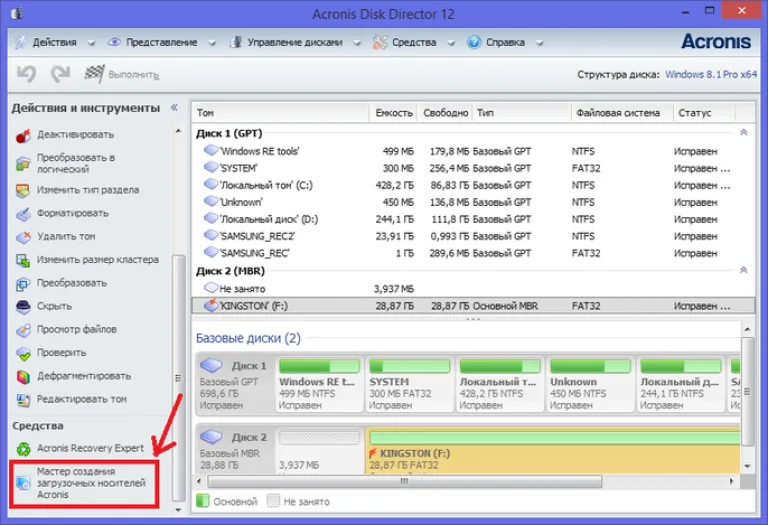Select the Не занято row in Диск 2
This screenshot has height=525, width=768.
473,289
